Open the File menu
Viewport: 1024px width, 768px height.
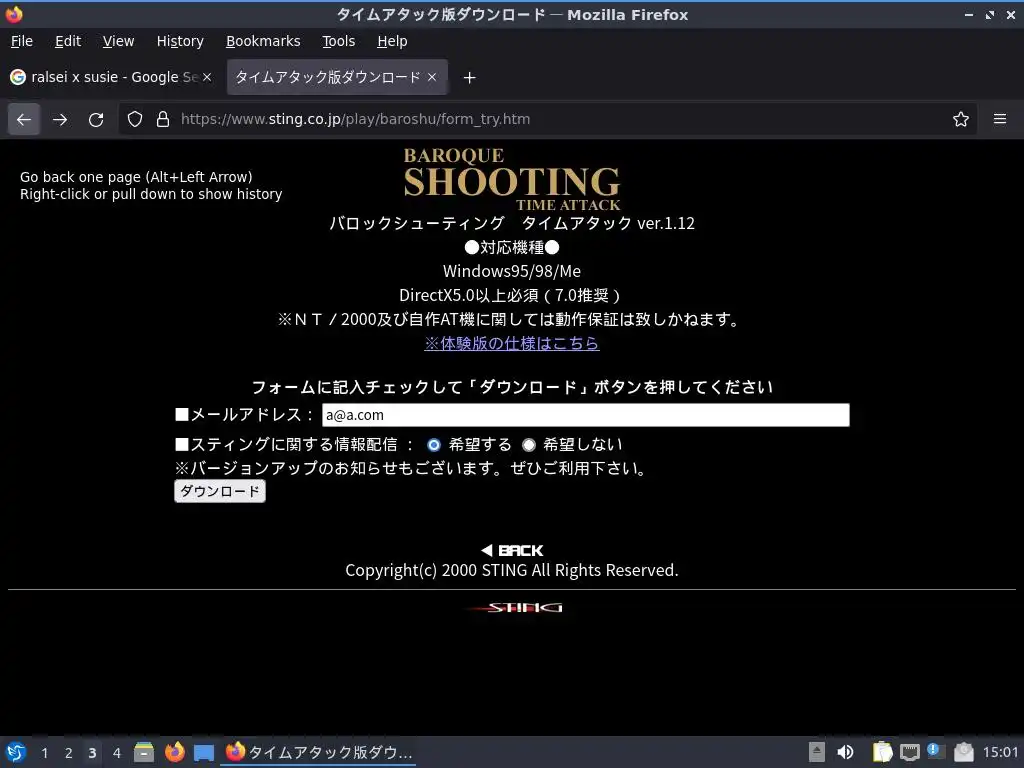[22, 41]
